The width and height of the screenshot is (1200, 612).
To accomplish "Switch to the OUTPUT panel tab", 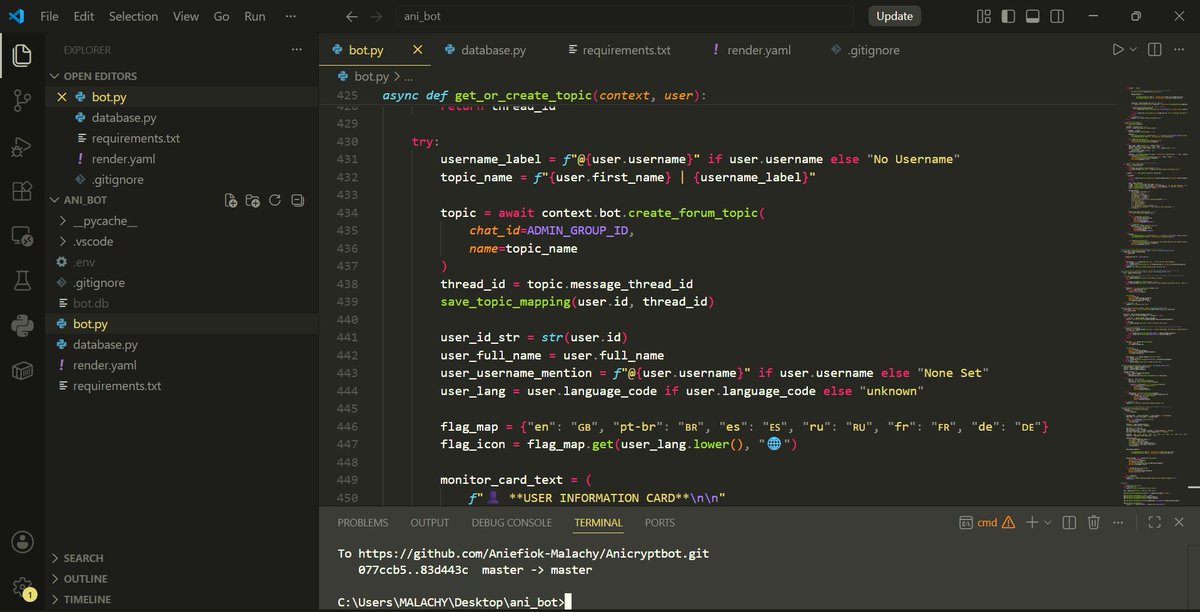I will click(x=430, y=522).
